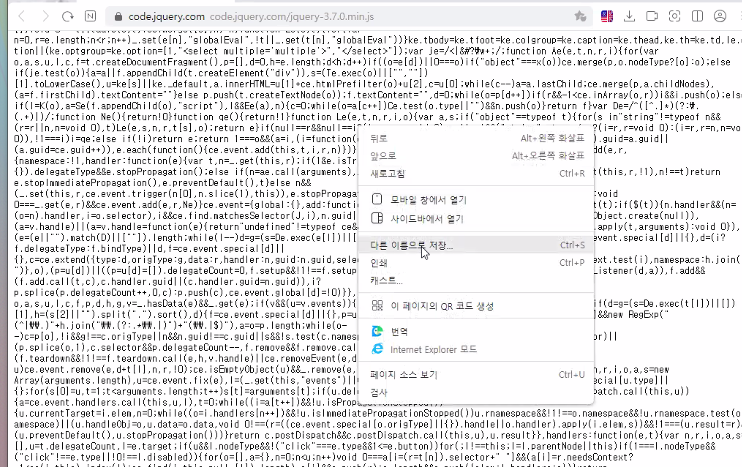Screen dimensions: 742x467
Task: Toggle split view with the dual-pane icon
Action: (x=697, y=17)
